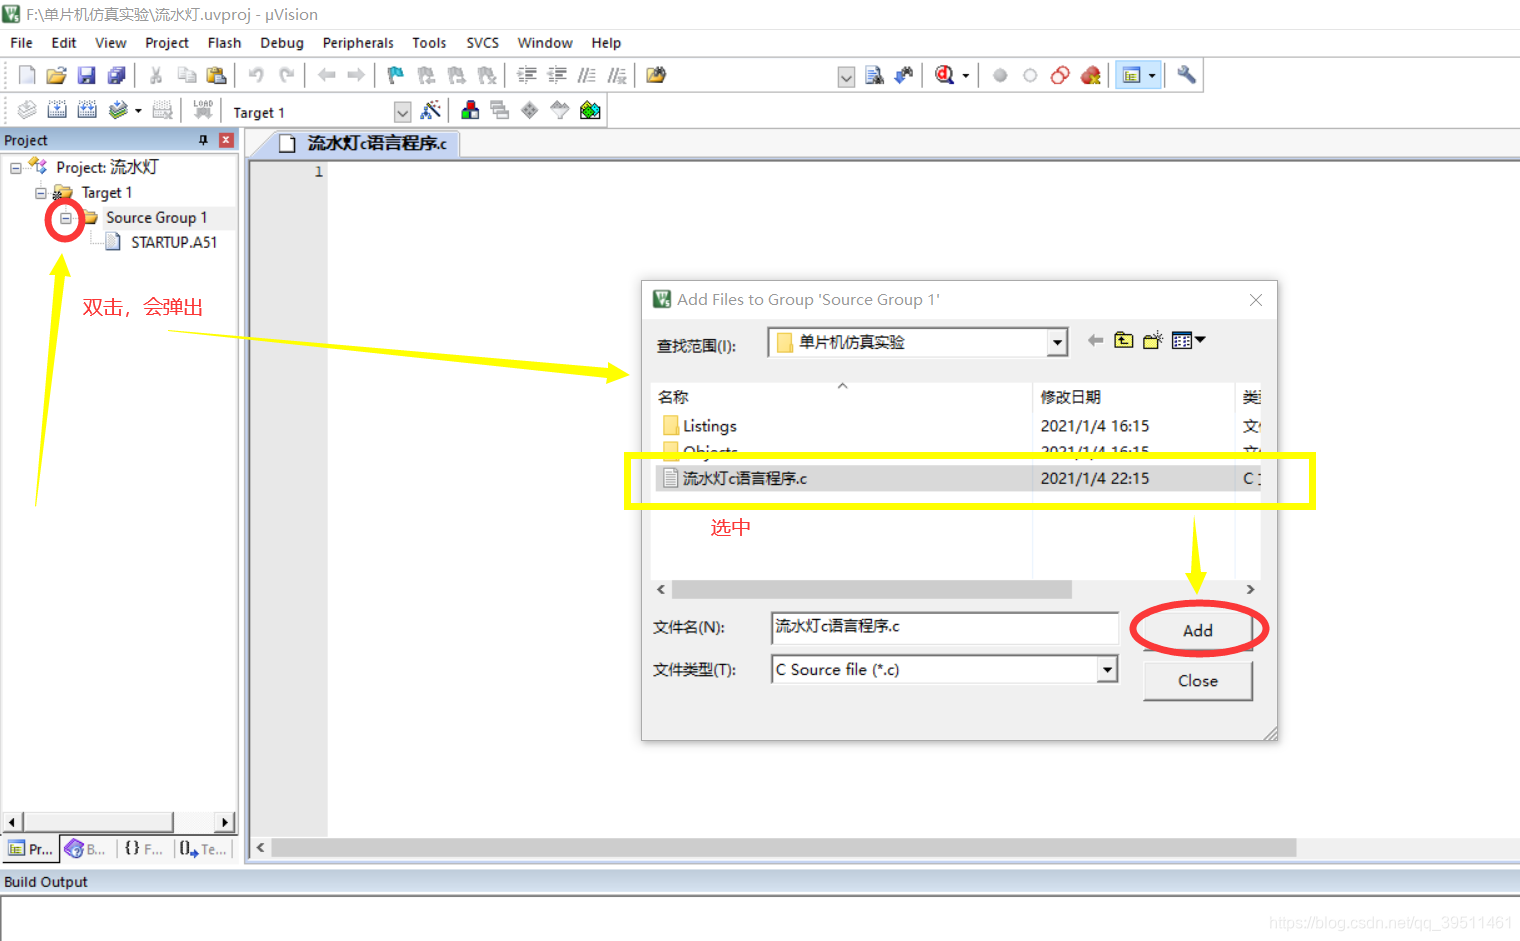
Task: Create a new folder in the dialog
Action: [x=1153, y=341]
